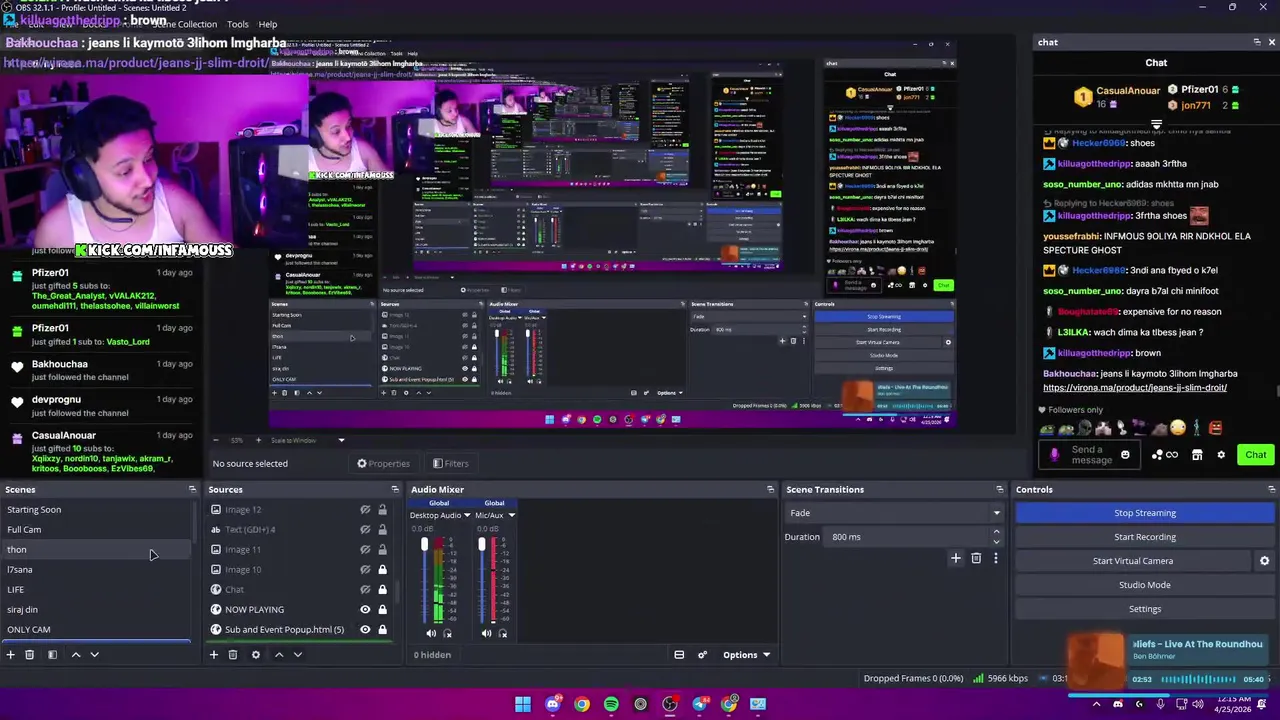Move source down arrow in Sources toolbar
The image size is (1280, 720).
[298, 655]
